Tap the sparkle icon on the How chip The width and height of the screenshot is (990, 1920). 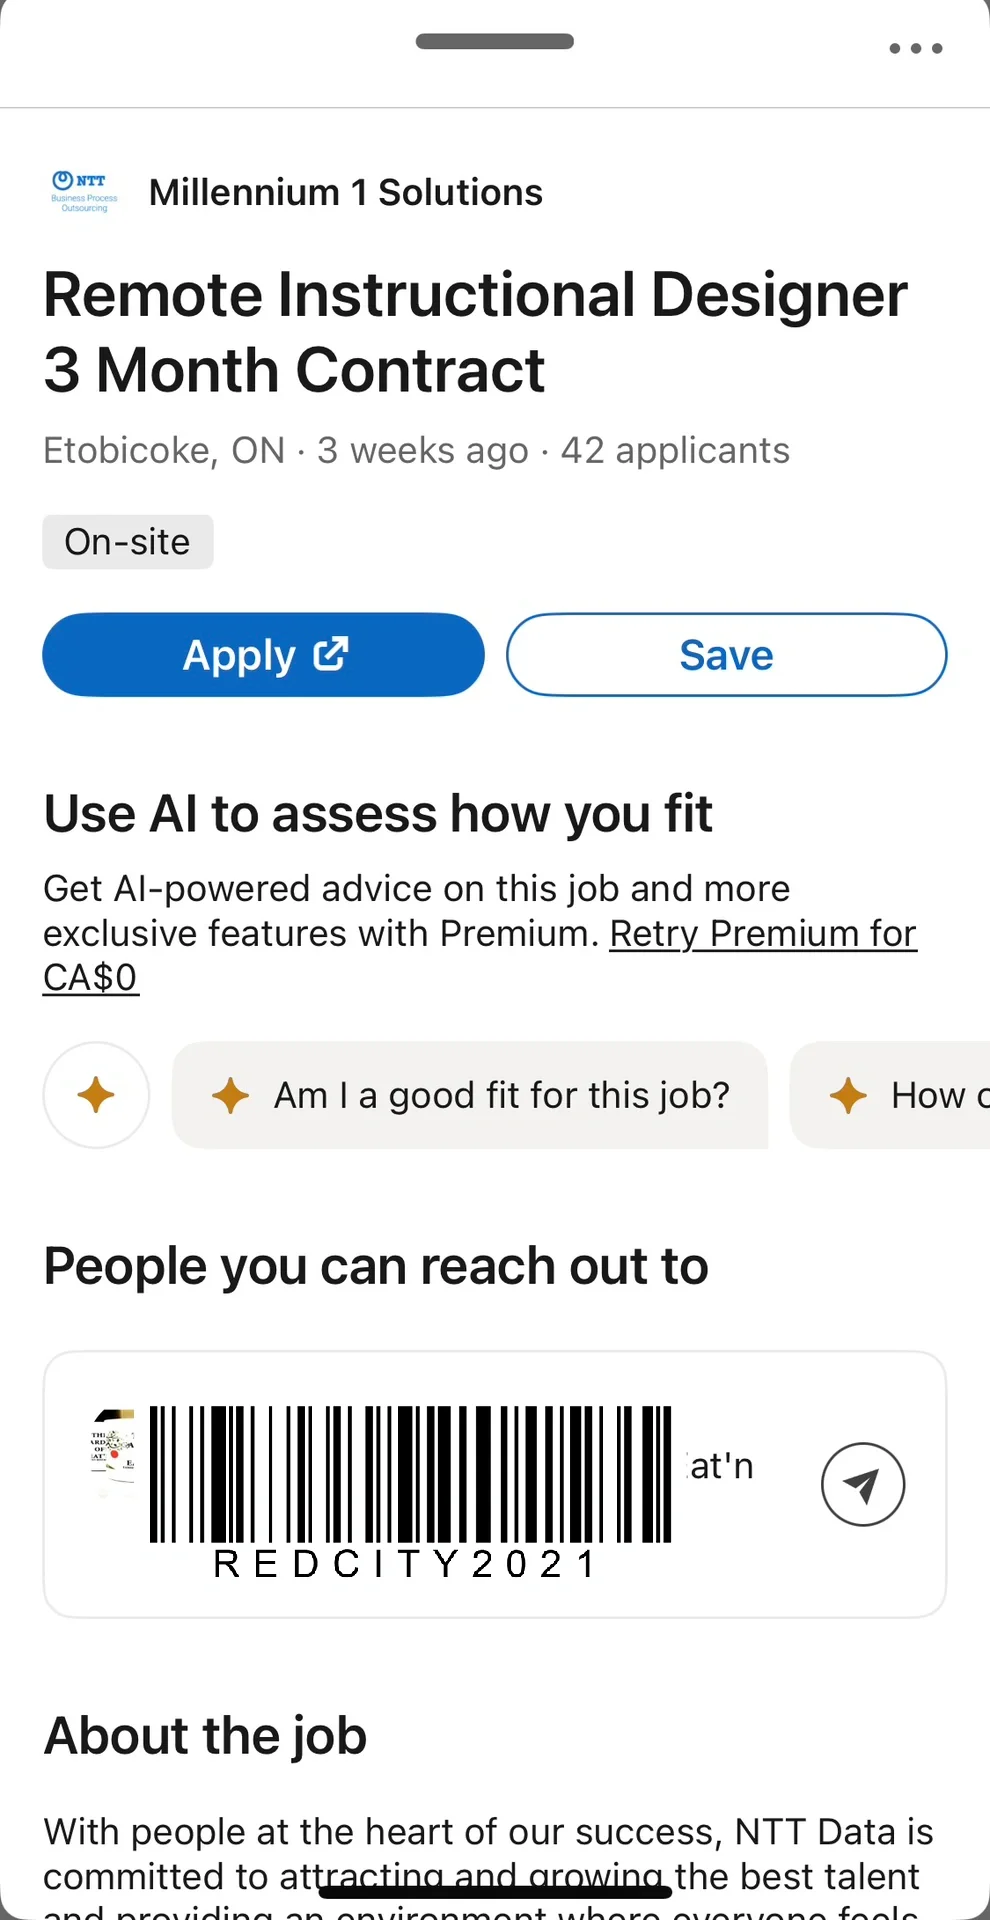848,1095
